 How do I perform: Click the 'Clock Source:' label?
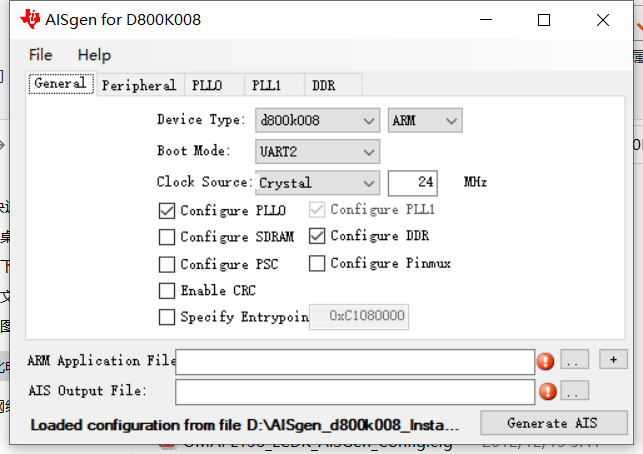[204, 182]
